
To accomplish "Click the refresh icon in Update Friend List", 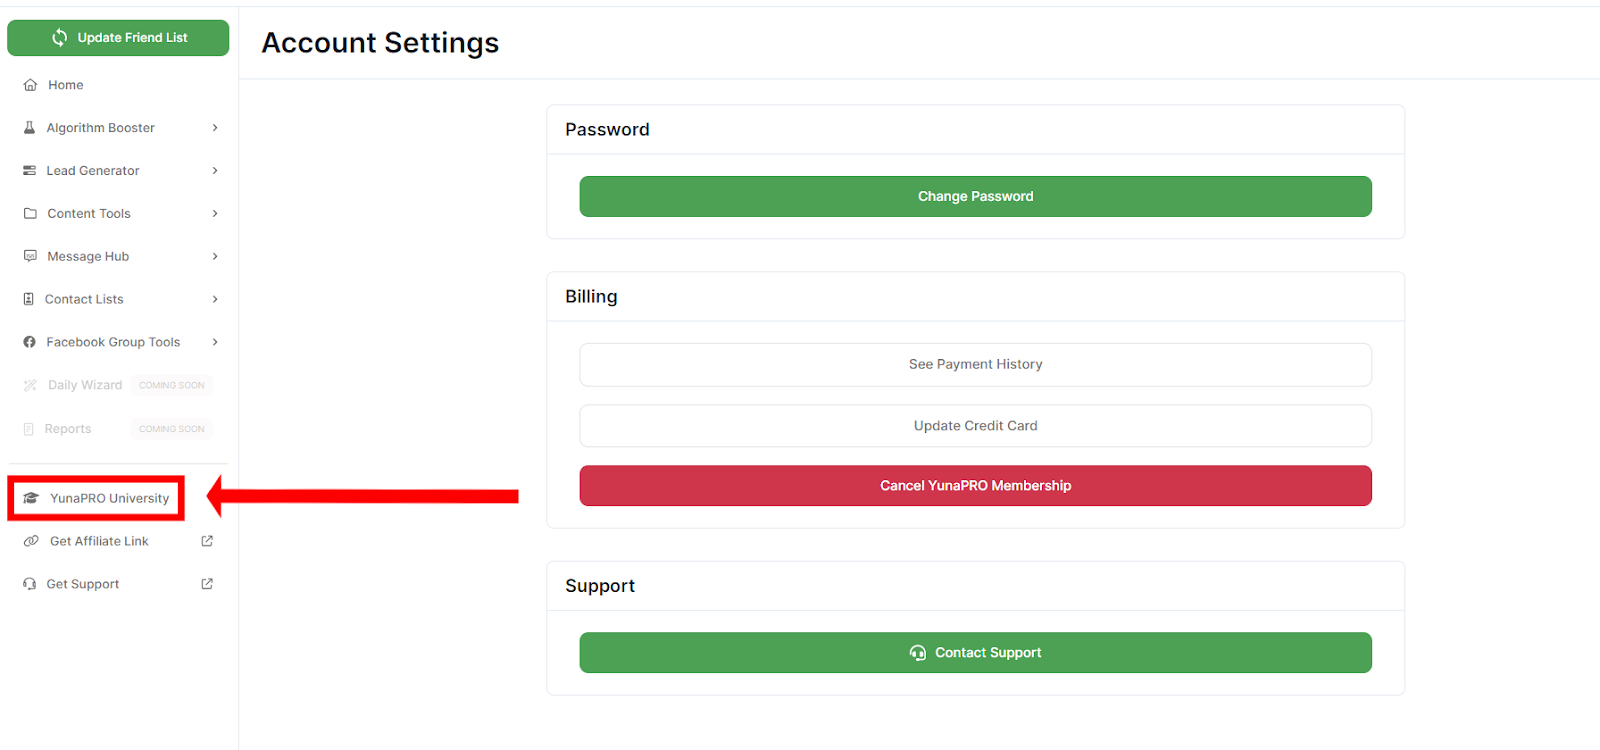I will 60,38.
